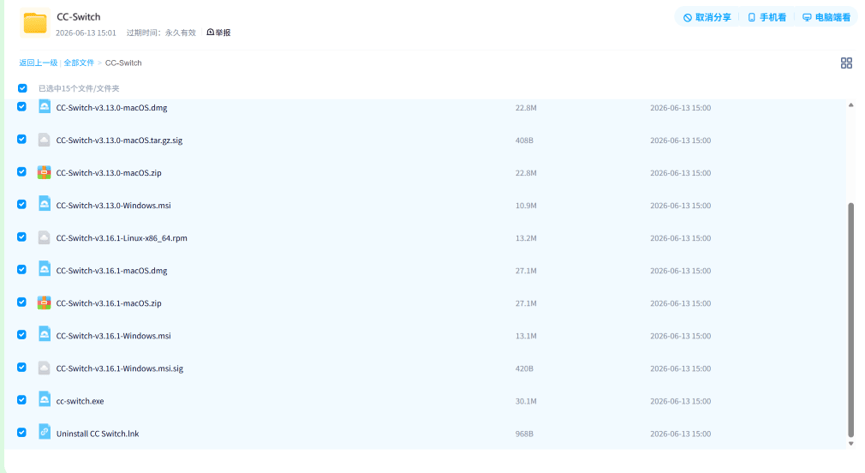Image resolution: width=865 pixels, height=473 pixels.
Task: Click file icon of CC-Switch-v3.13.0-macOS.dmg
Action: 44,107
